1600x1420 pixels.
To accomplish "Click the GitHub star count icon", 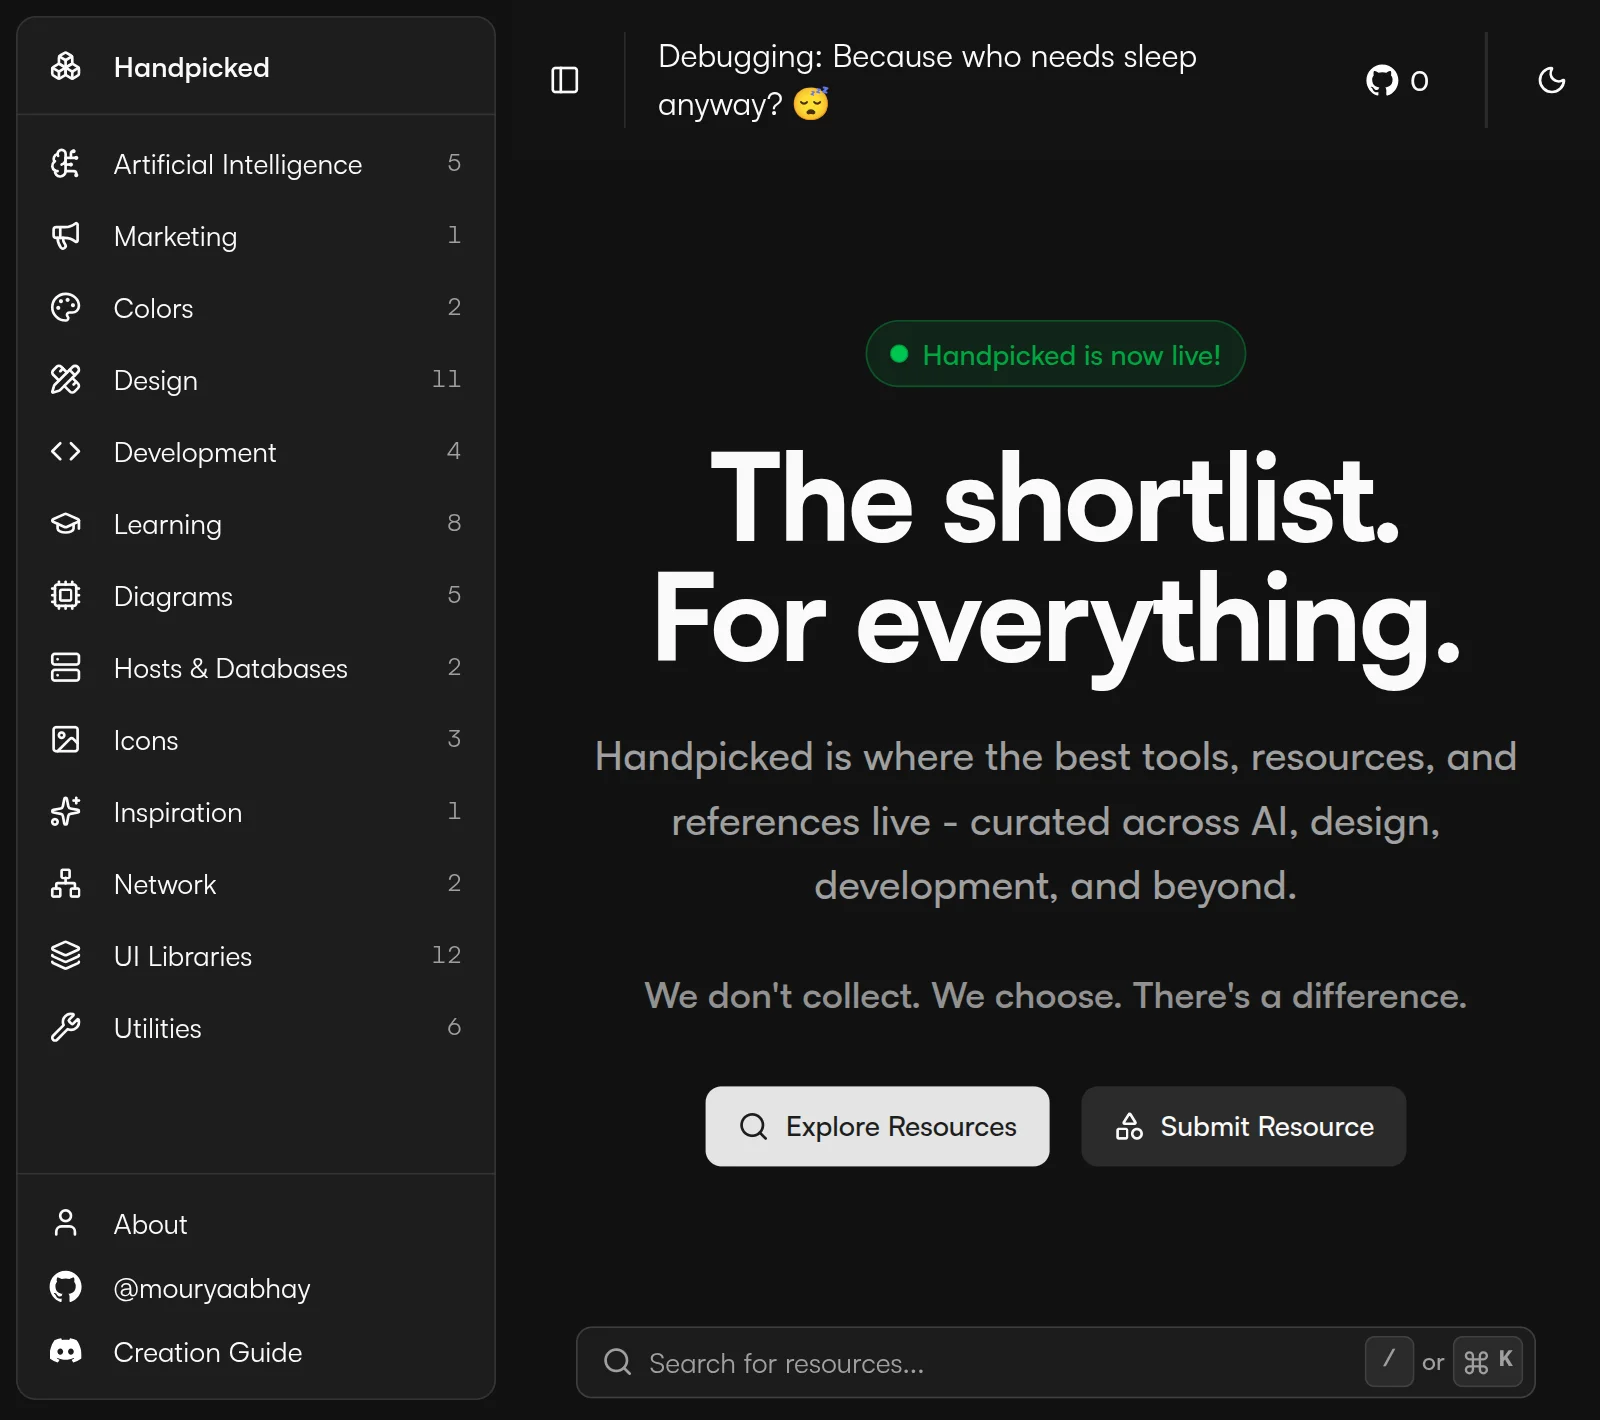I will 1382,80.
